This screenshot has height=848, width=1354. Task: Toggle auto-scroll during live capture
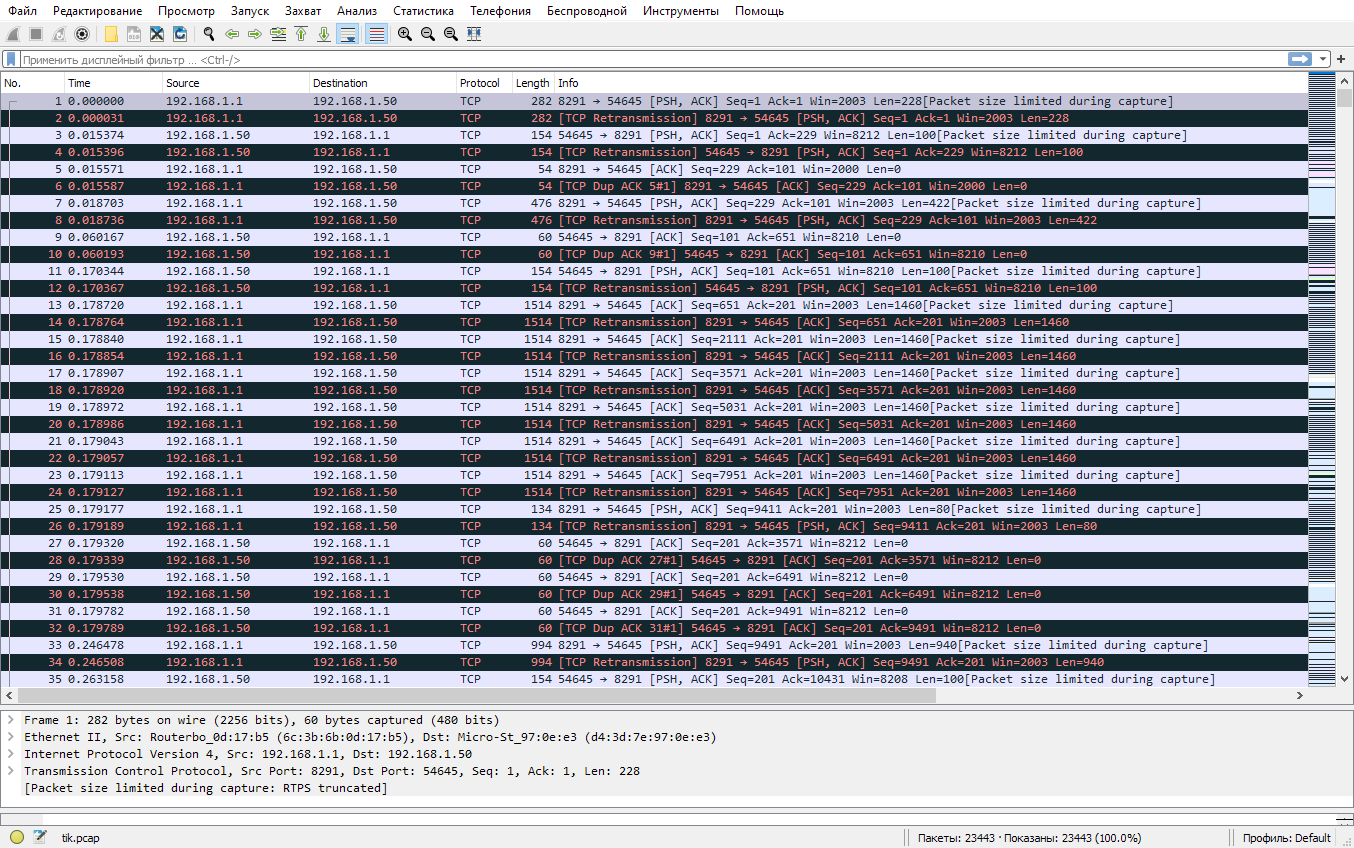[348, 34]
